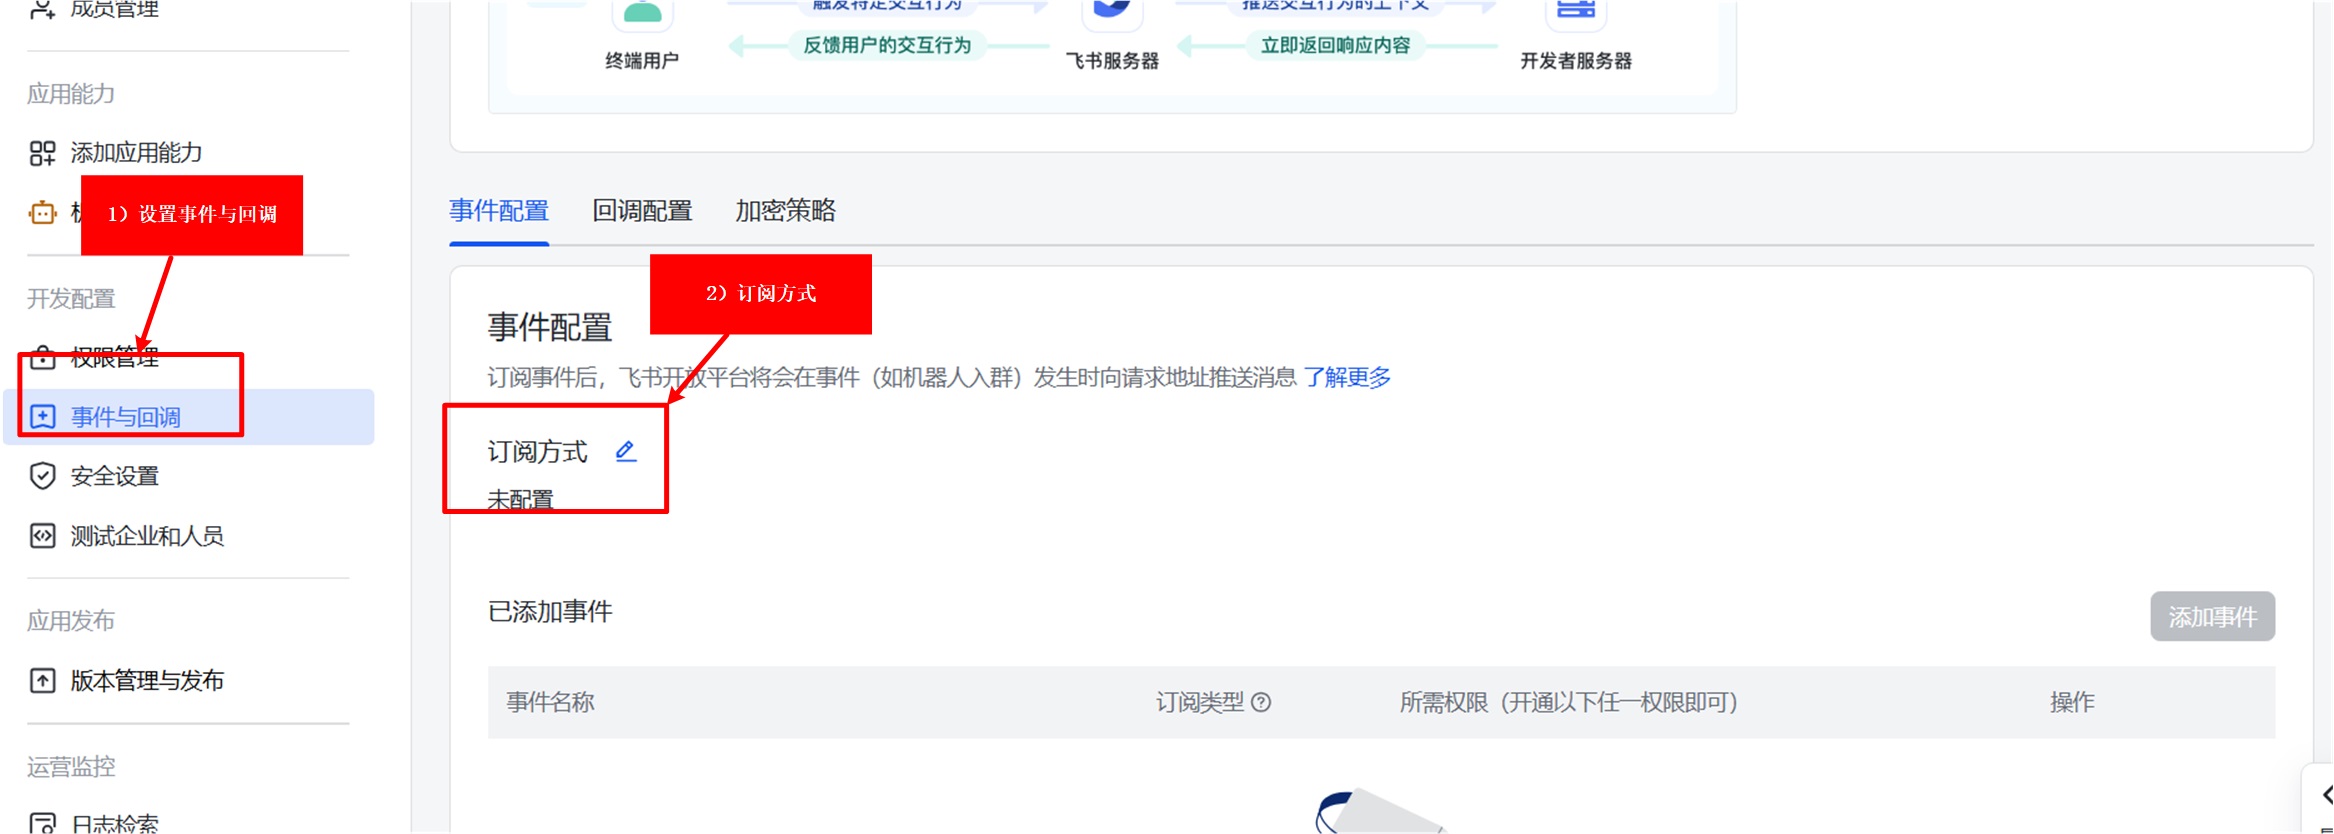Expand the collapsed side panel arrow
This screenshot has width=2334, height=834.
(2323, 796)
